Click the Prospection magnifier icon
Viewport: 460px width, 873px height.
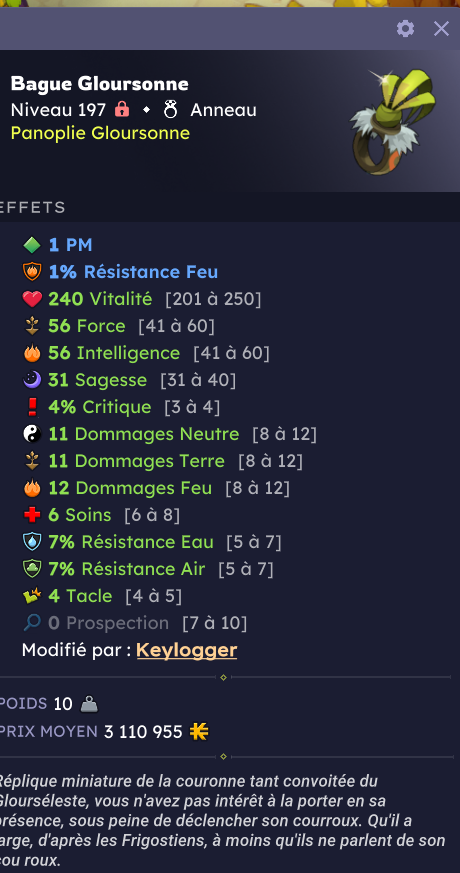(32, 622)
